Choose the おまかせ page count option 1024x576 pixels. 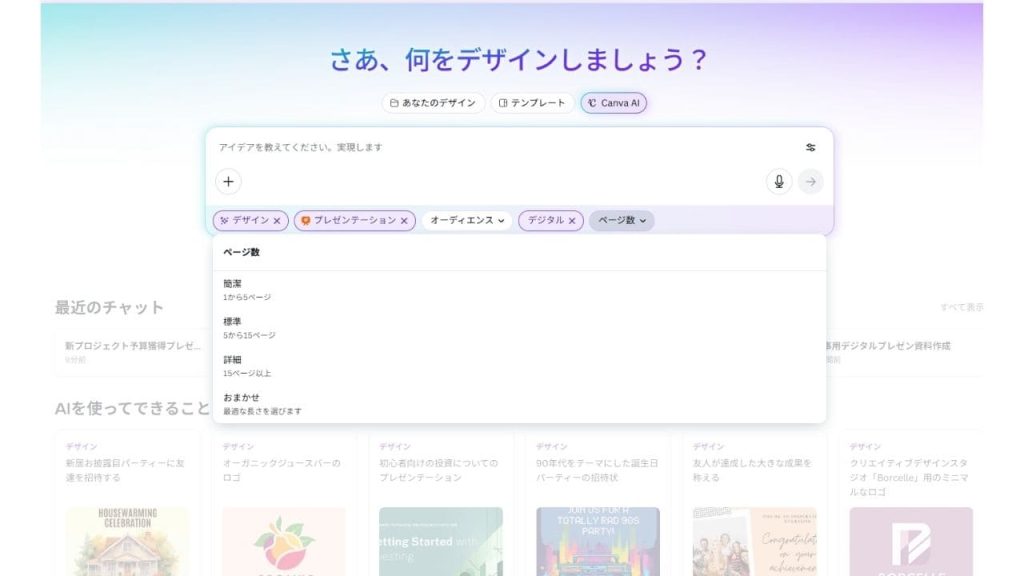[x=262, y=404]
